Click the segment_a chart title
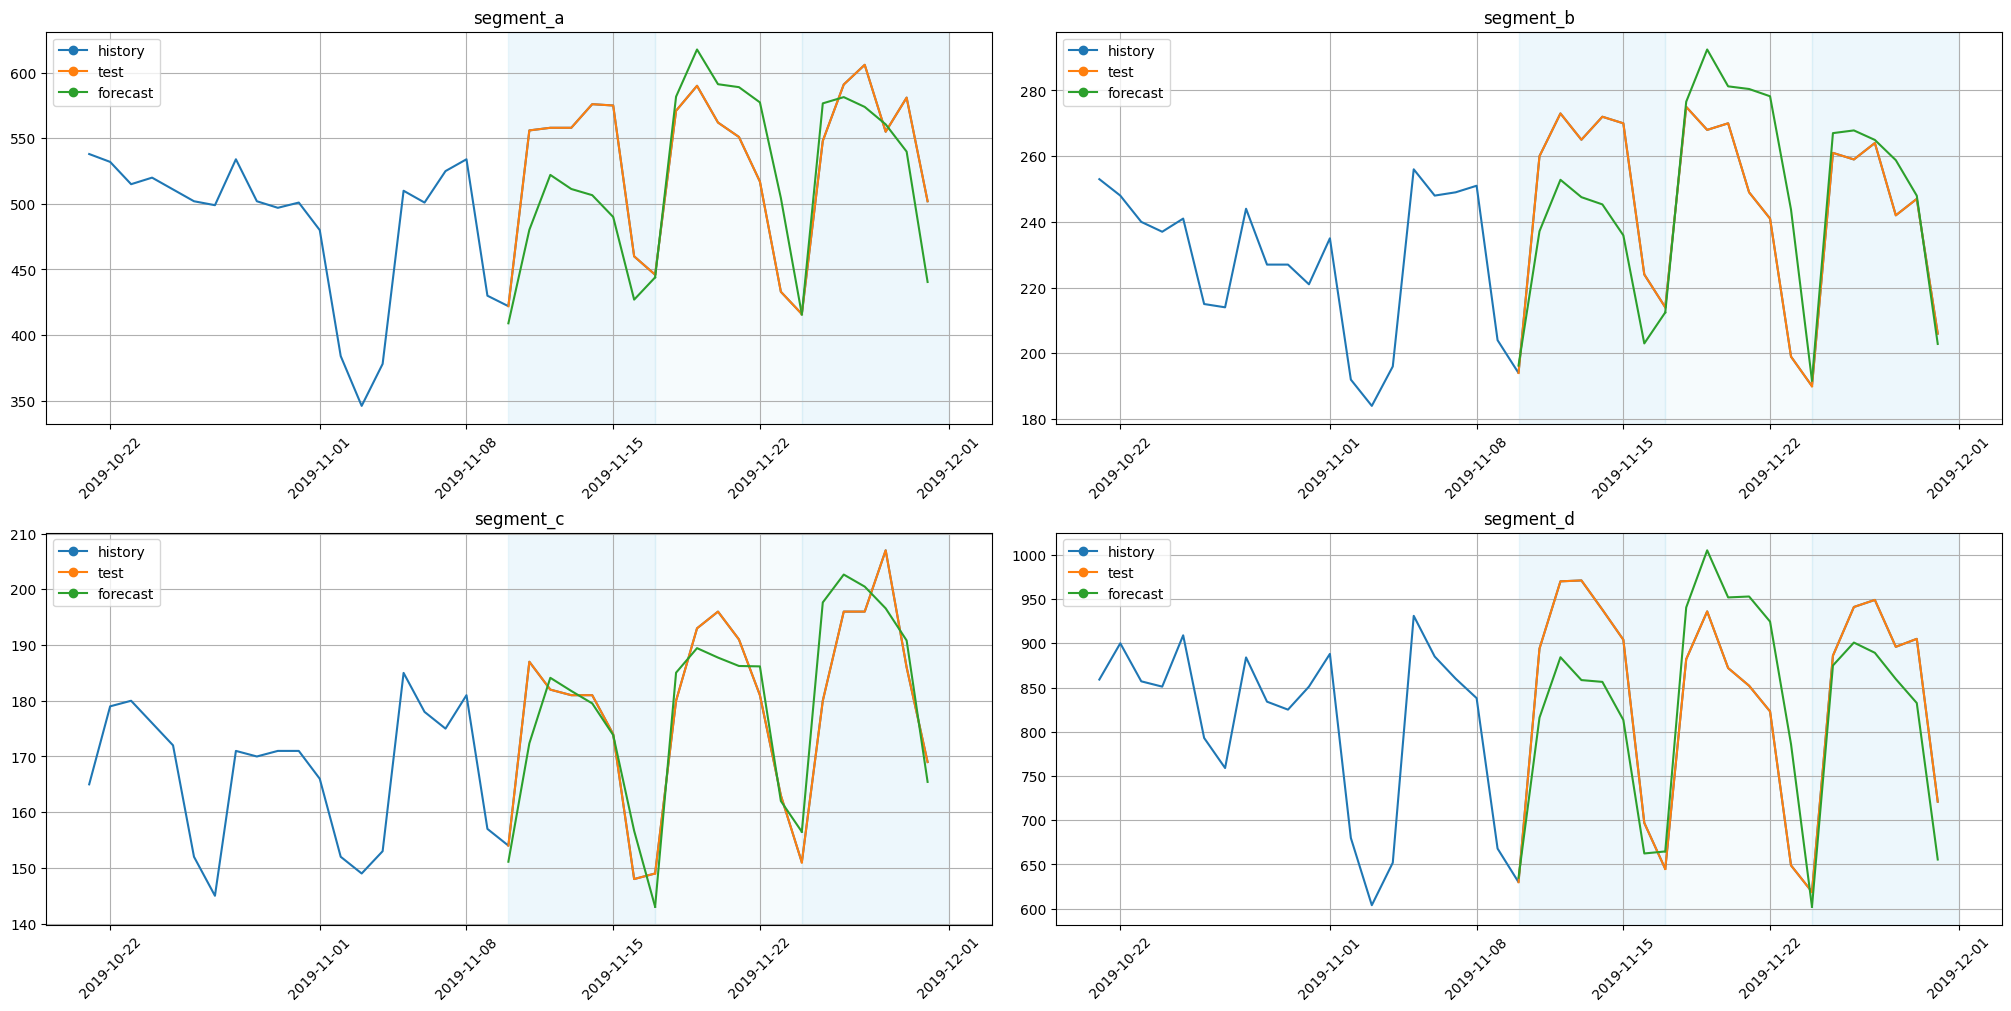 click(519, 18)
